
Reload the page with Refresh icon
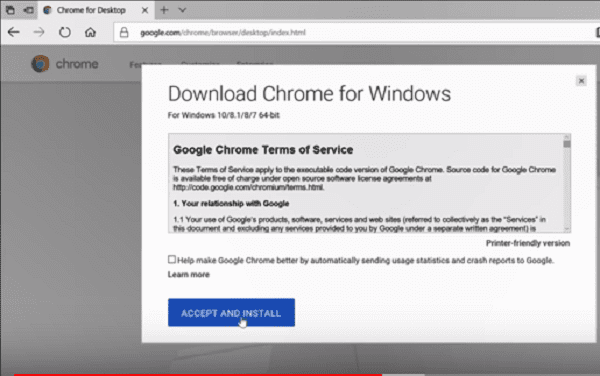(x=65, y=32)
